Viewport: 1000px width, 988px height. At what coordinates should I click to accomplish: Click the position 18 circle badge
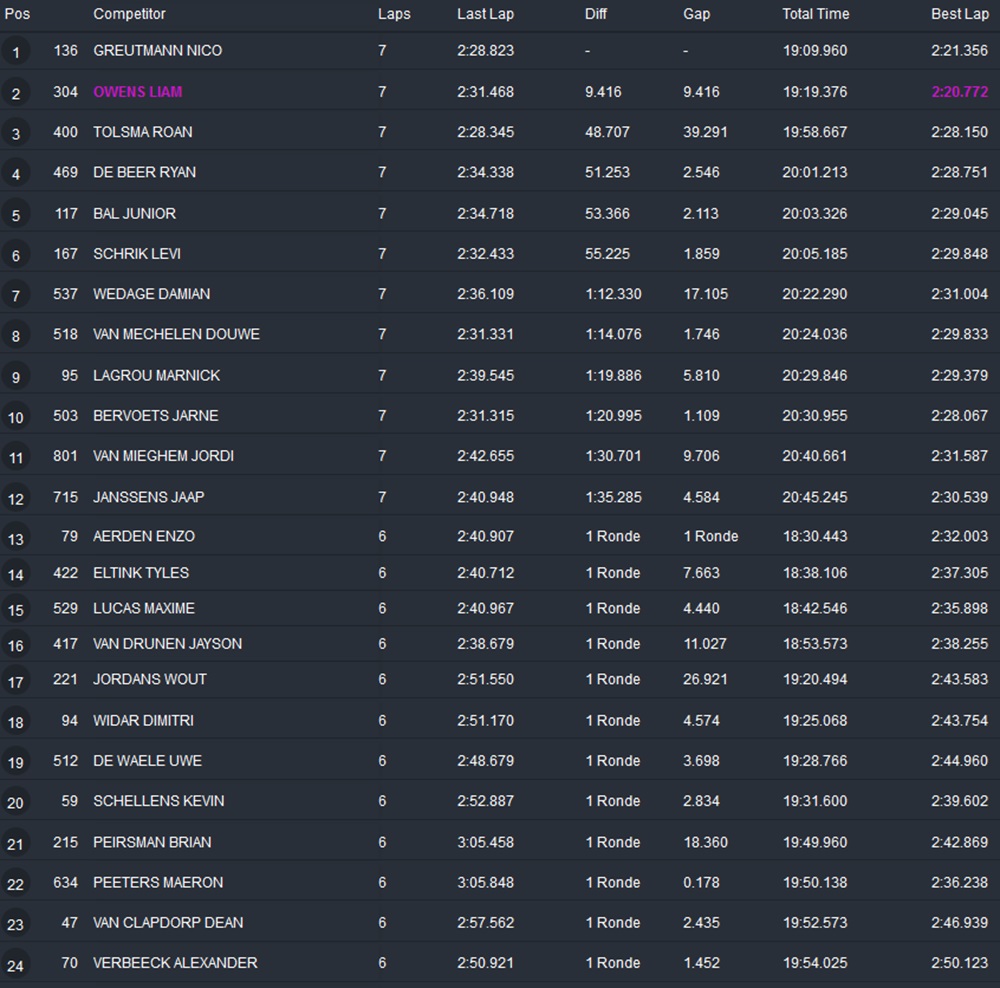(x=15, y=722)
